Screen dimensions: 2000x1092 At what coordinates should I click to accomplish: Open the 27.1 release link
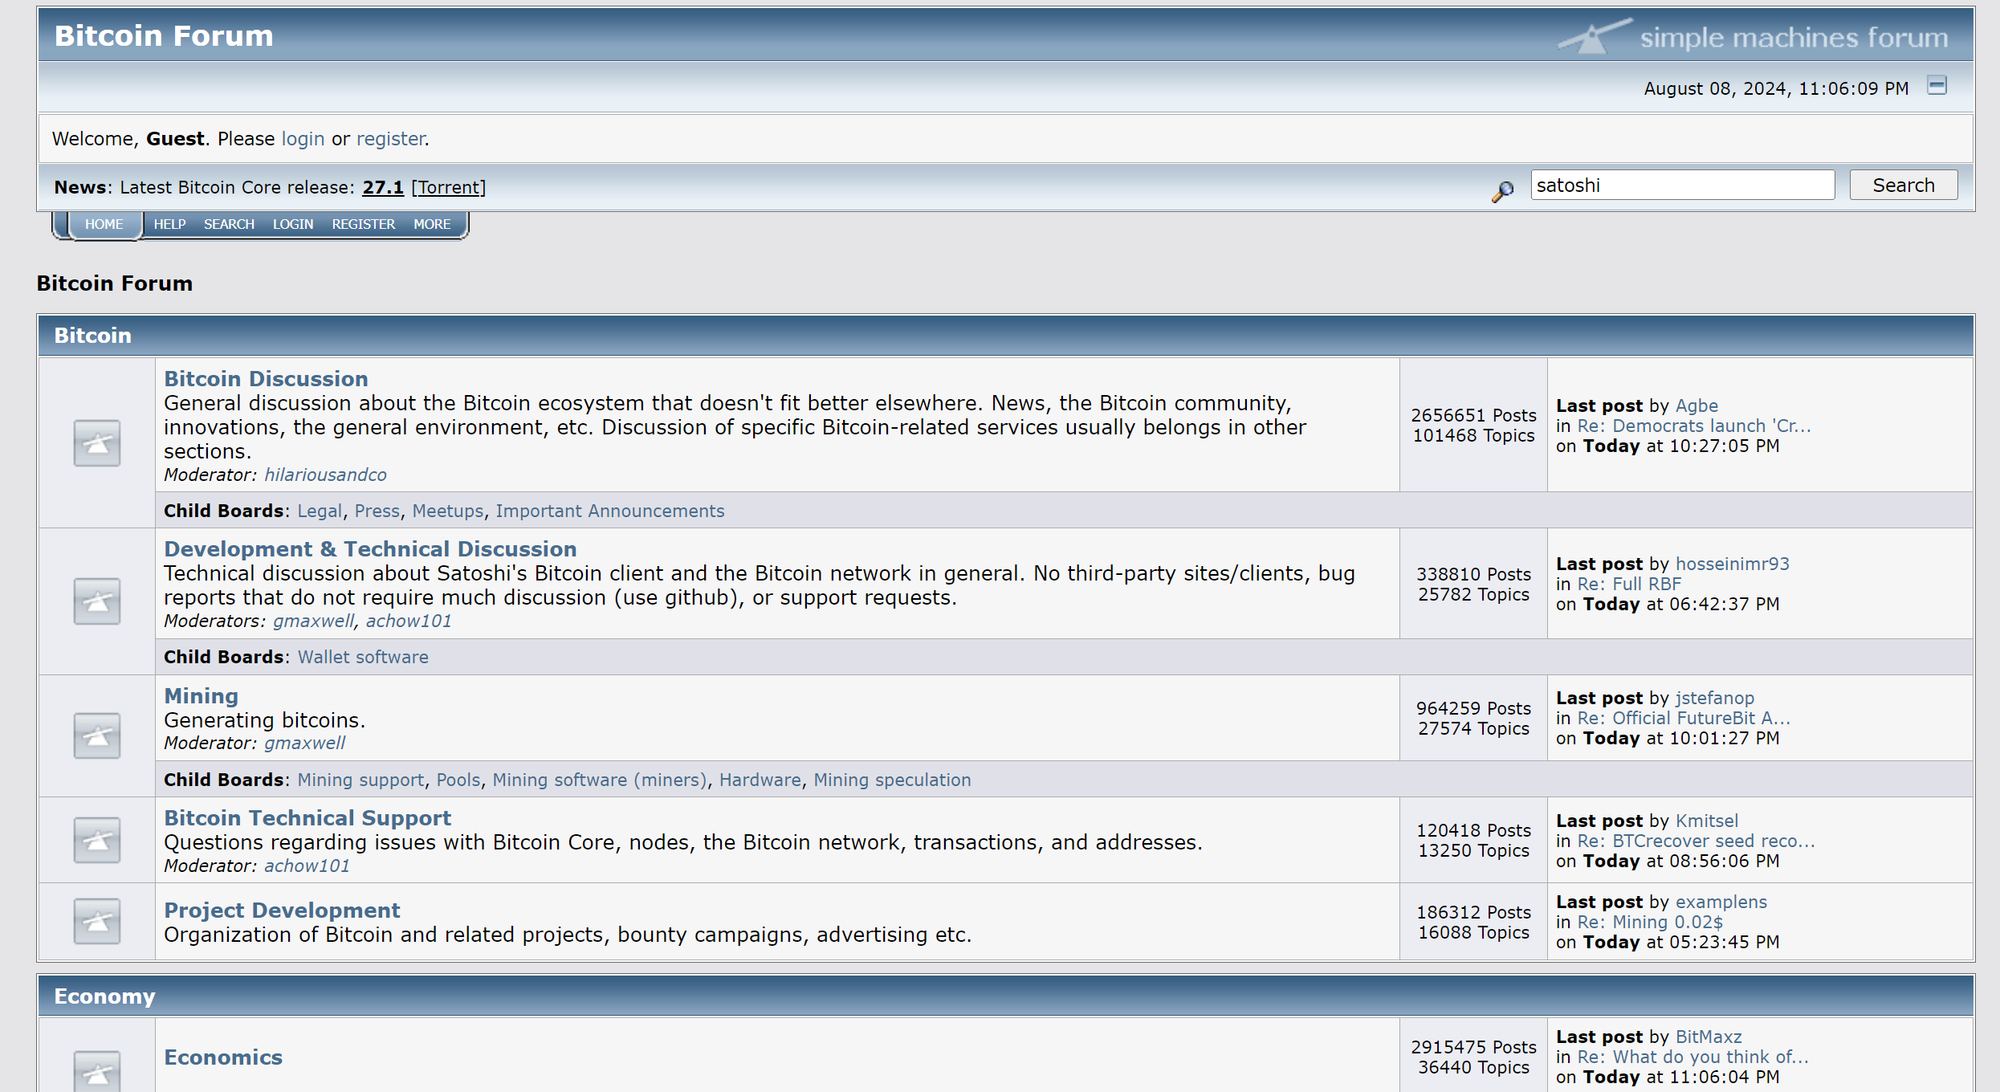(383, 187)
